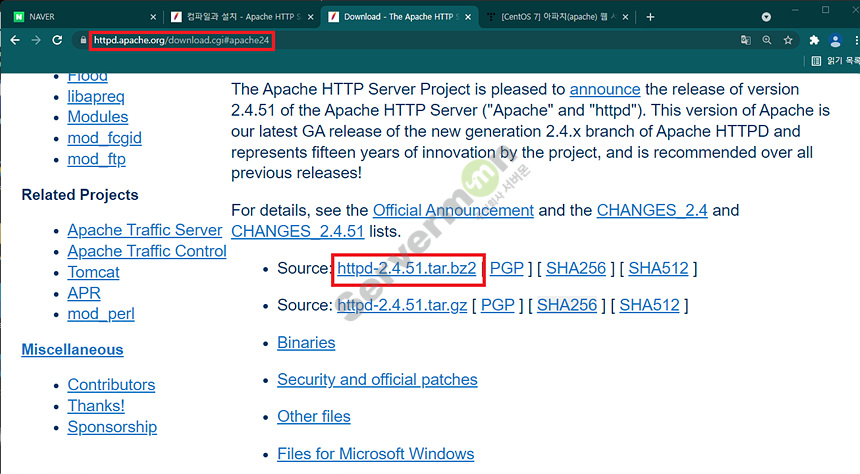Switch to the 컴파일과 설치 Apache tab
The image size is (860, 474).
coord(241,17)
